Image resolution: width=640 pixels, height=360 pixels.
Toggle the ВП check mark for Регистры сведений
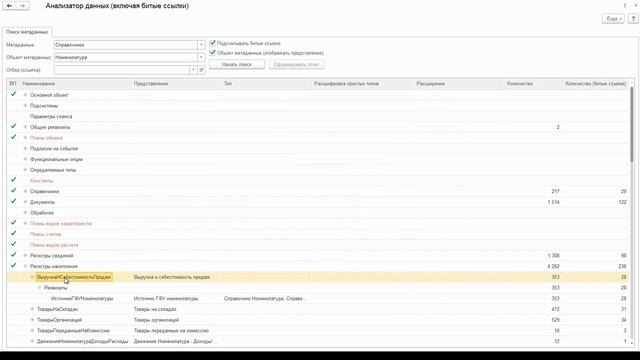pyautogui.click(x=13, y=255)
